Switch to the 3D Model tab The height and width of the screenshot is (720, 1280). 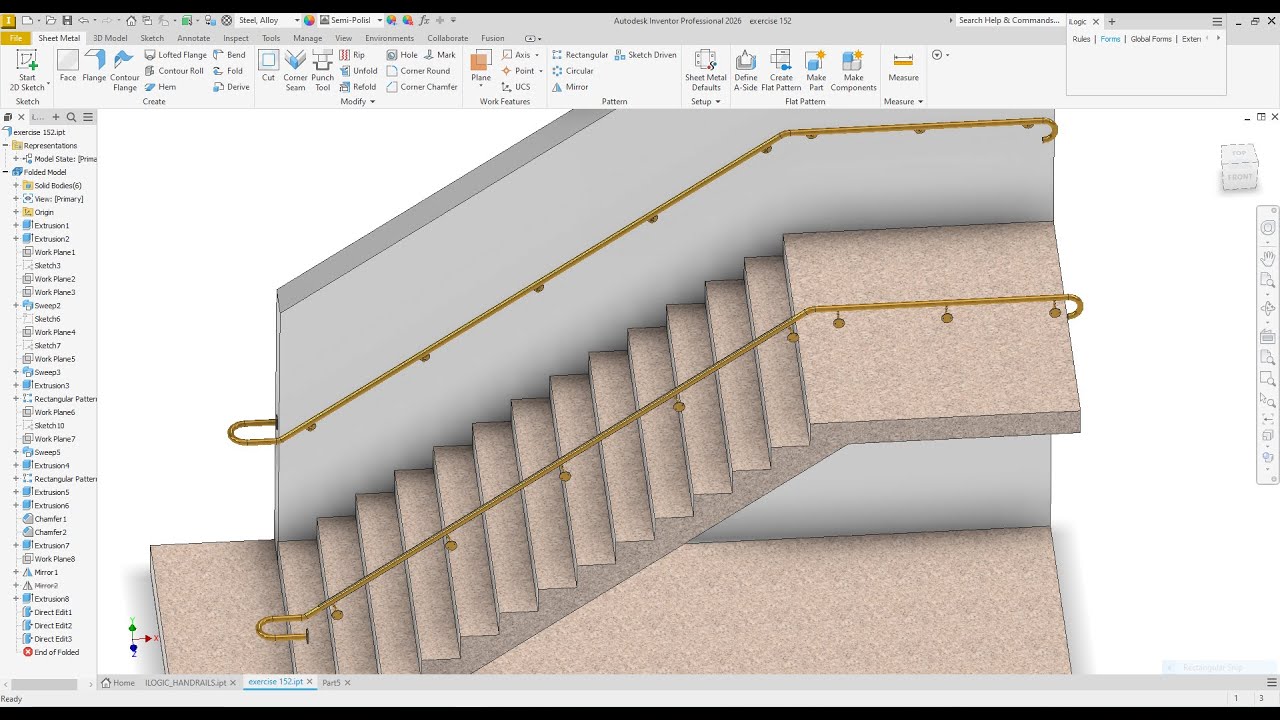(x=110, y=38)
